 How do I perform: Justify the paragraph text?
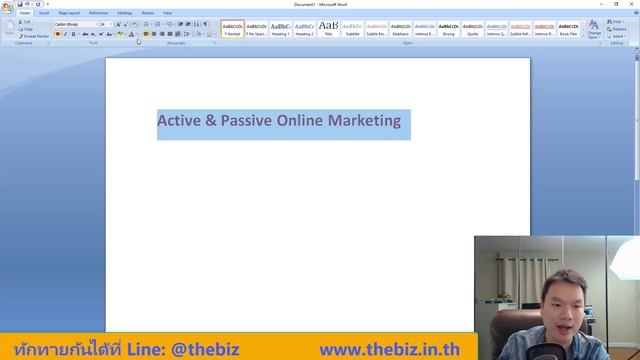click(170, 34)
